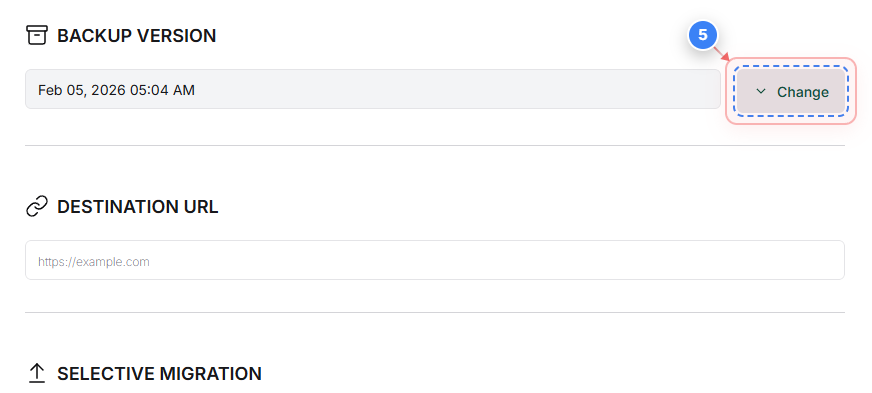The width and height of the screenshot is (872, 393).
Task: Click the Change text label
Action: click(802, 92)
